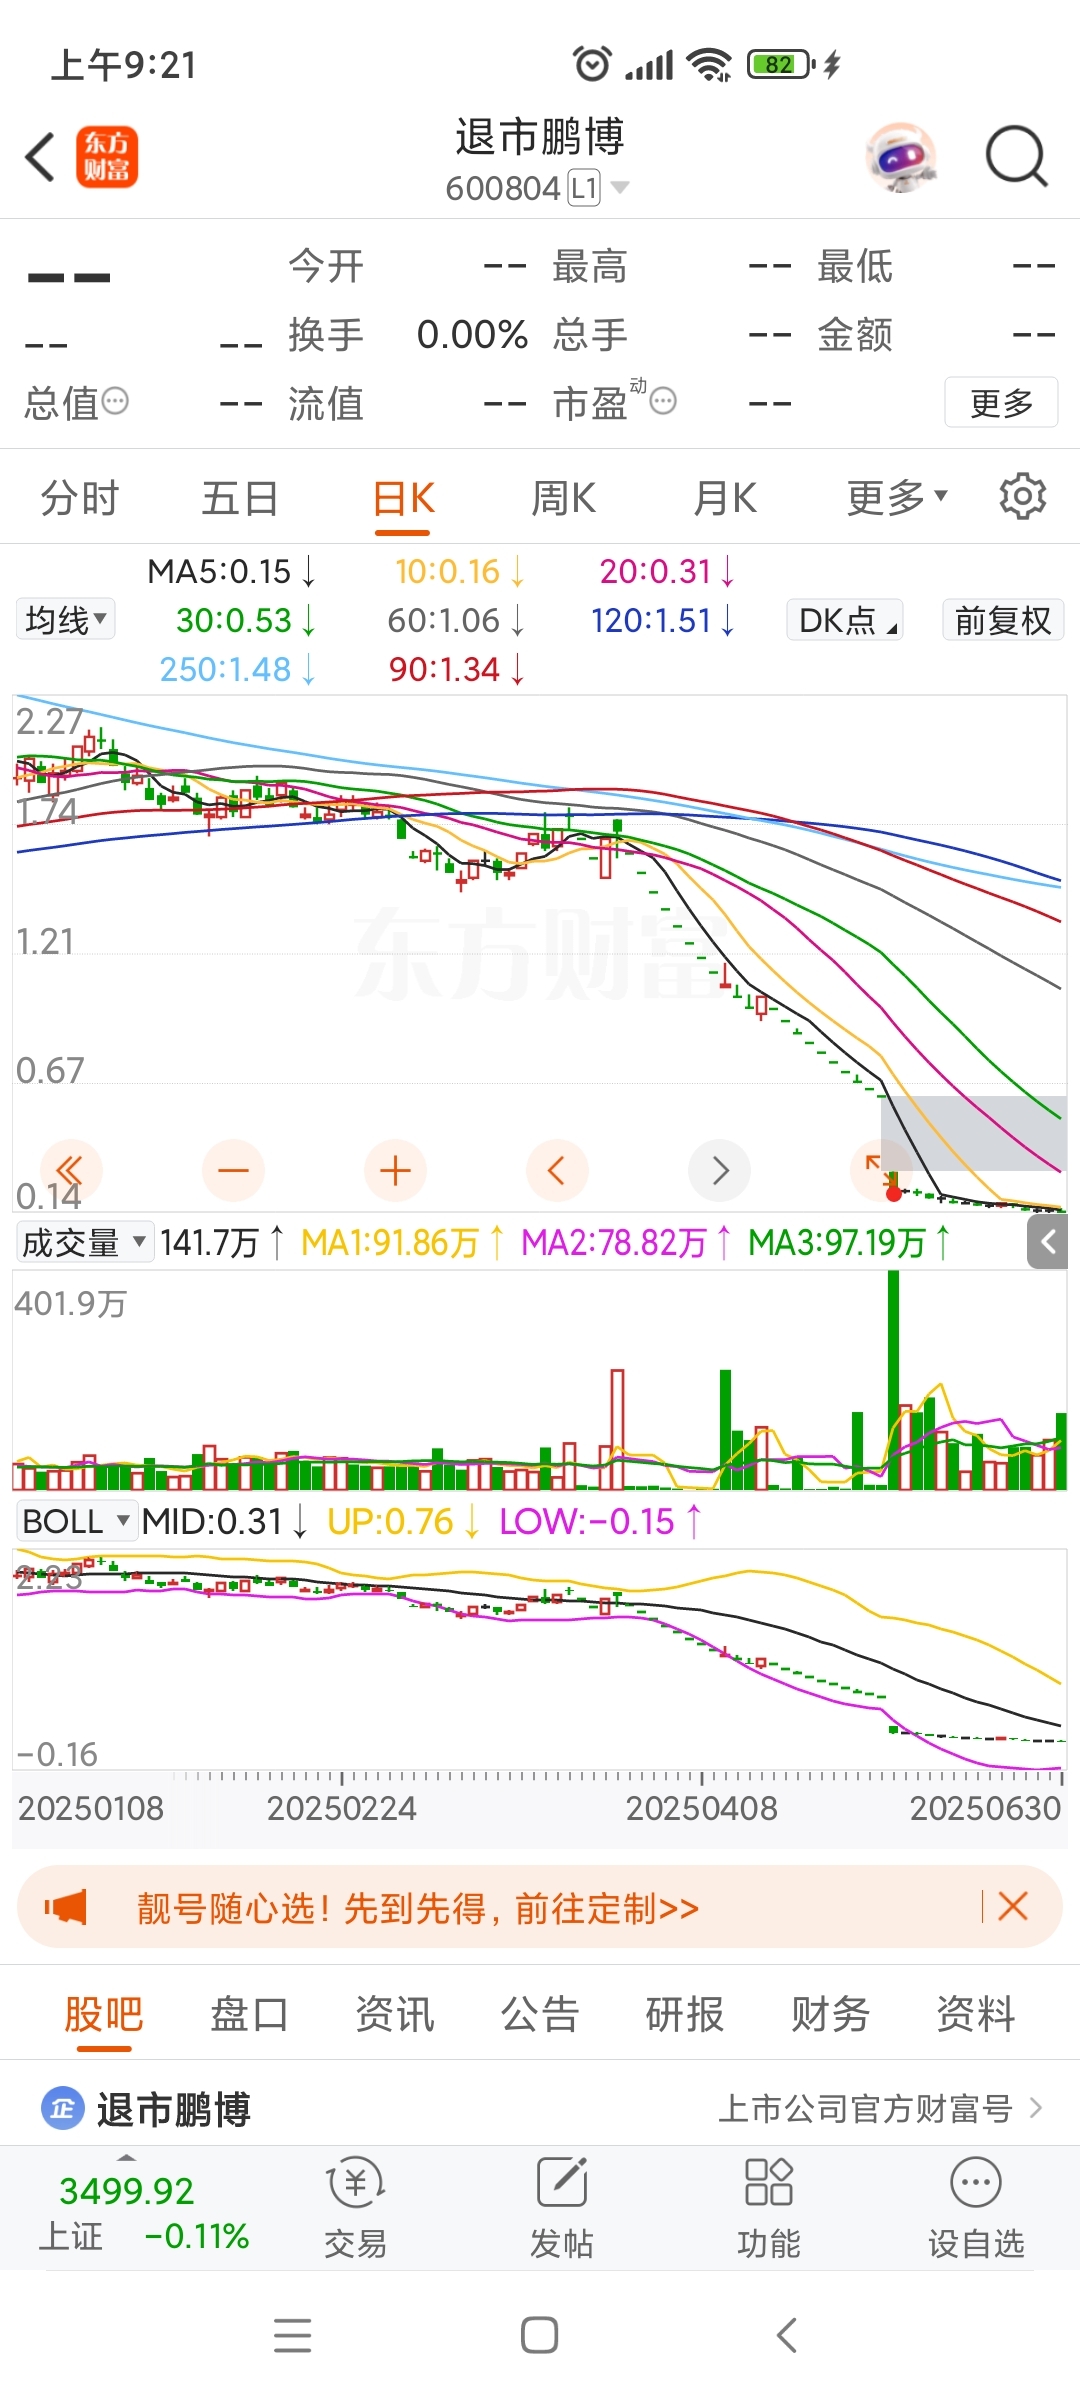Open 资料 profile tab
The width and height of the screenshot is (1080, 2400).
point(976,2014)
